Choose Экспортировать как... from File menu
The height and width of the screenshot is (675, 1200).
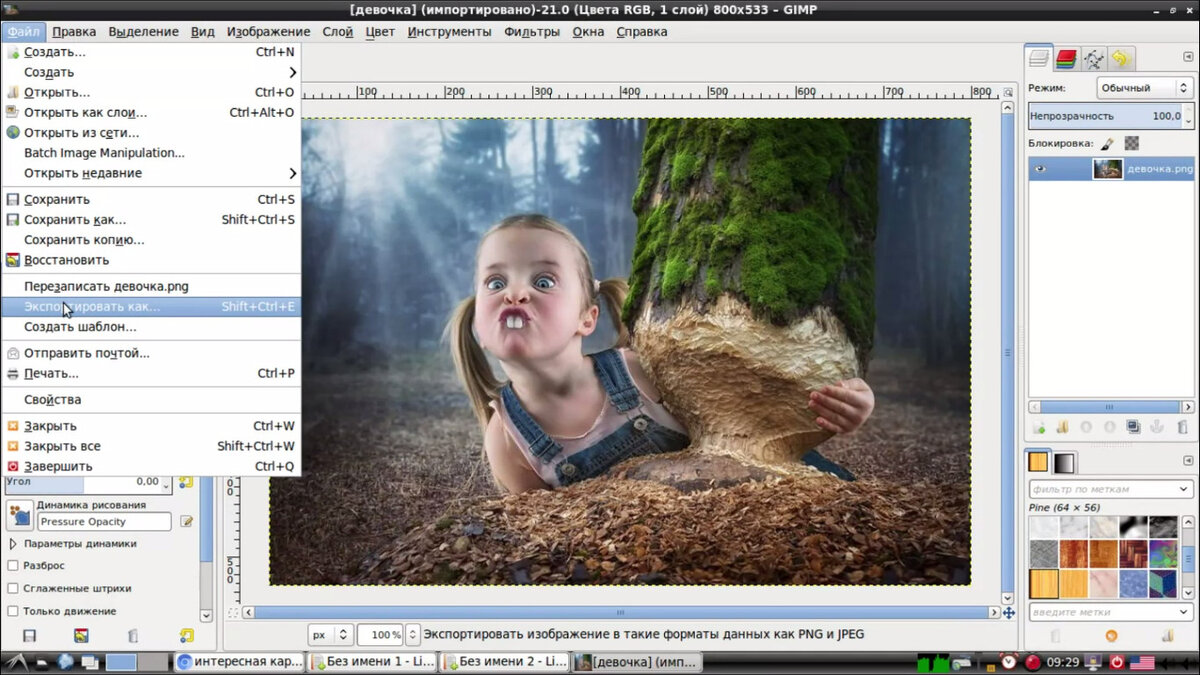coord(92,306)
